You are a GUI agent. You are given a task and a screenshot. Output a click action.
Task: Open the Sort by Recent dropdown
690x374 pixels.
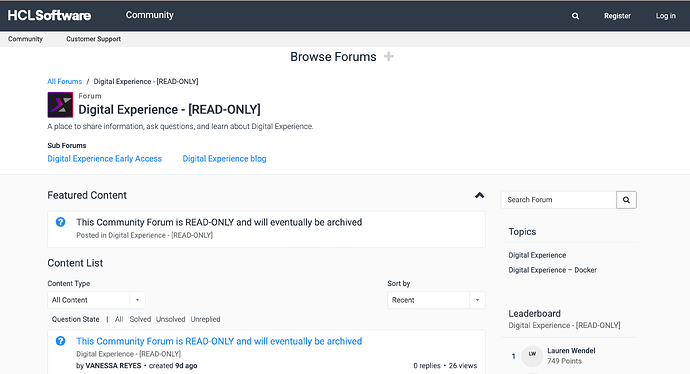click(x=436, y=300)
